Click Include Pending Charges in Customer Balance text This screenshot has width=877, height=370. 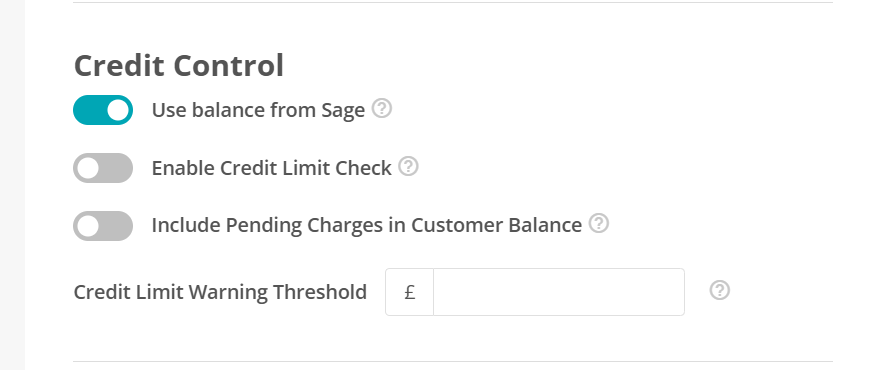pyautogui.click(x=366, y=225)
